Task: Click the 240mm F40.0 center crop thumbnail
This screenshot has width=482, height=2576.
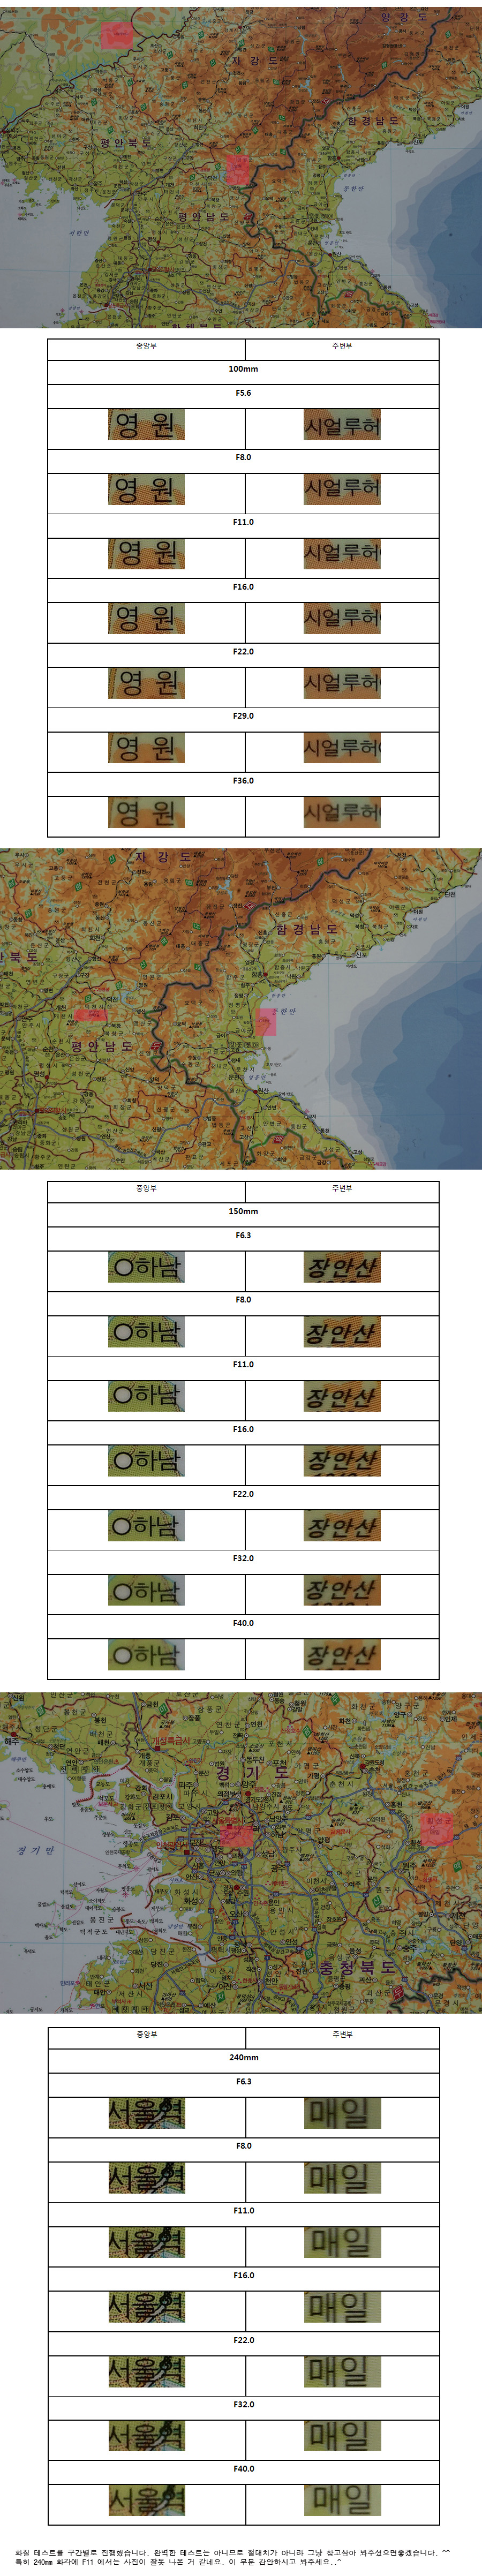Action: pos(146,2500)
